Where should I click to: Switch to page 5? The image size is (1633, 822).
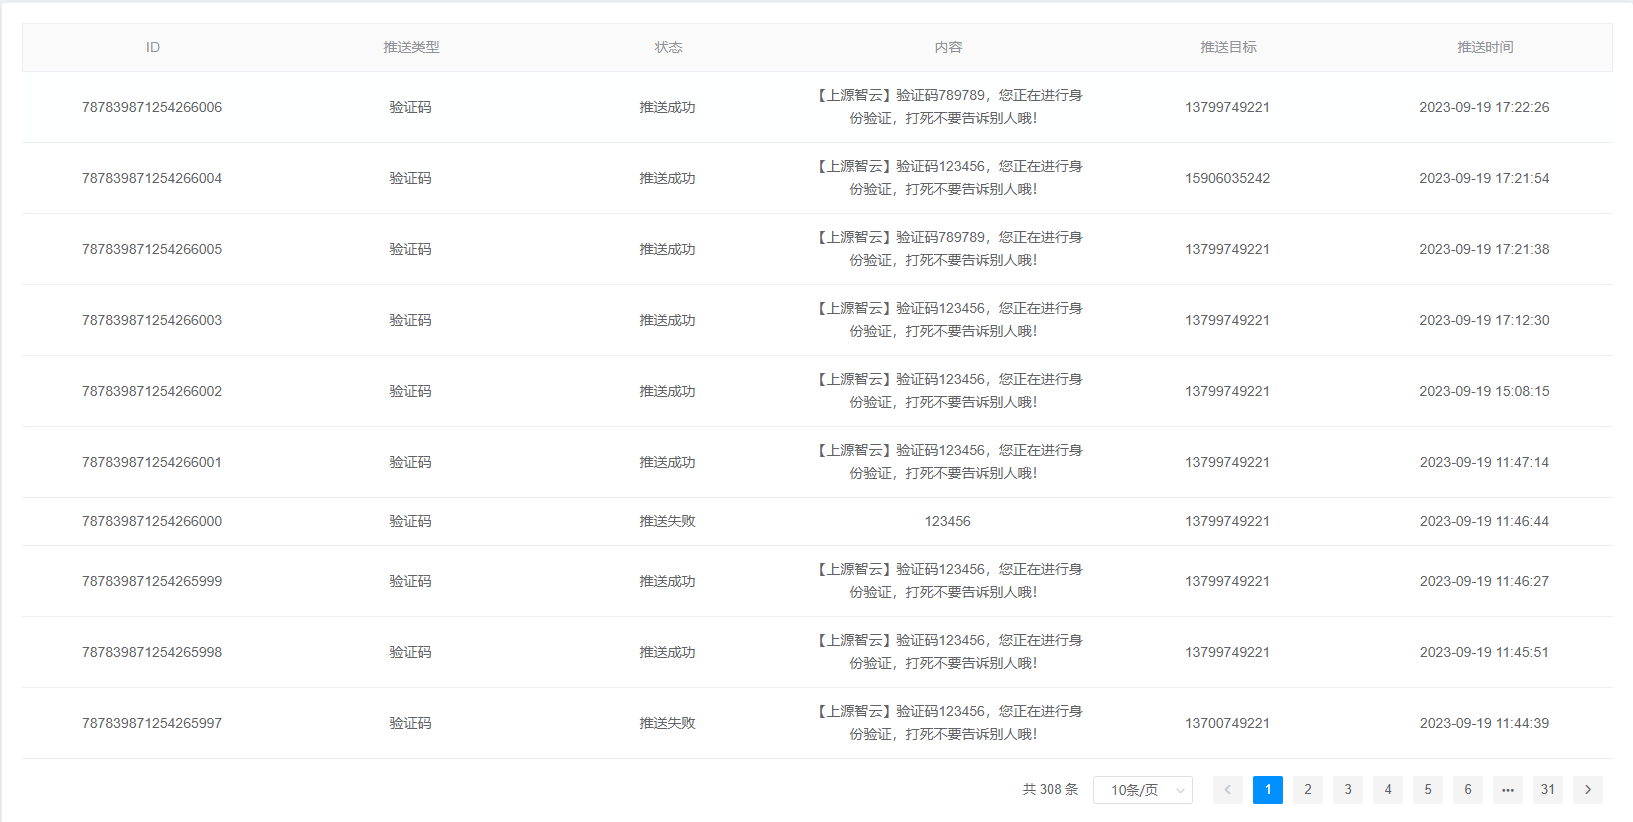pyautogui.click(x=1427, y=790)
